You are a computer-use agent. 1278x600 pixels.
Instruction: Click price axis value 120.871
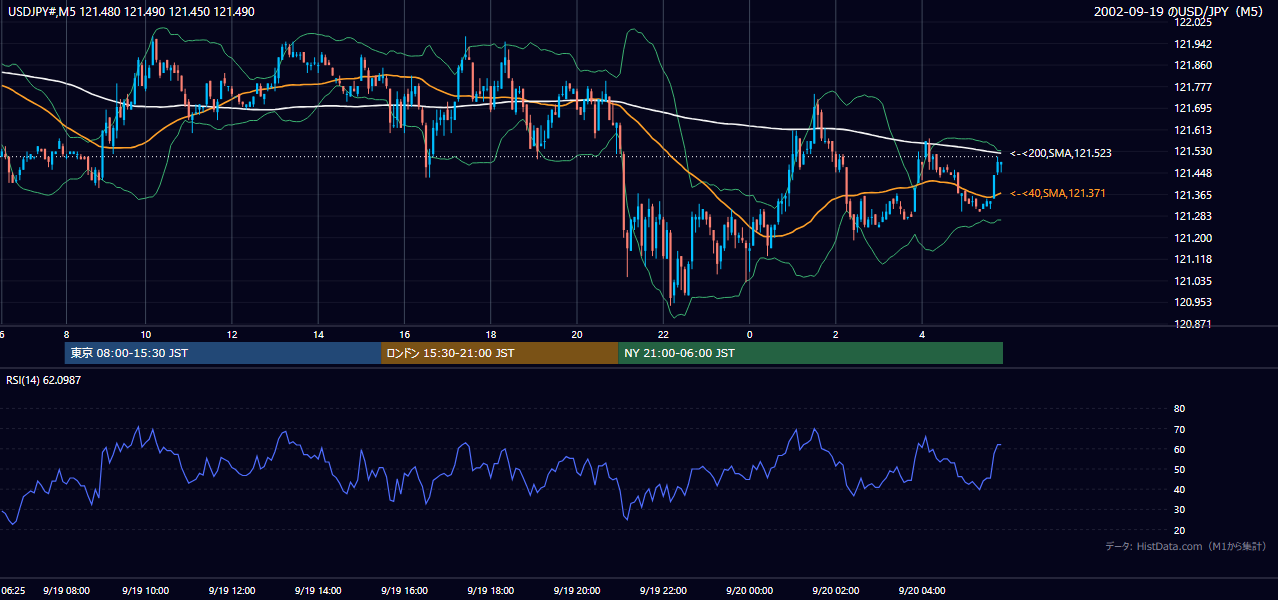[x=1192, y=324]
